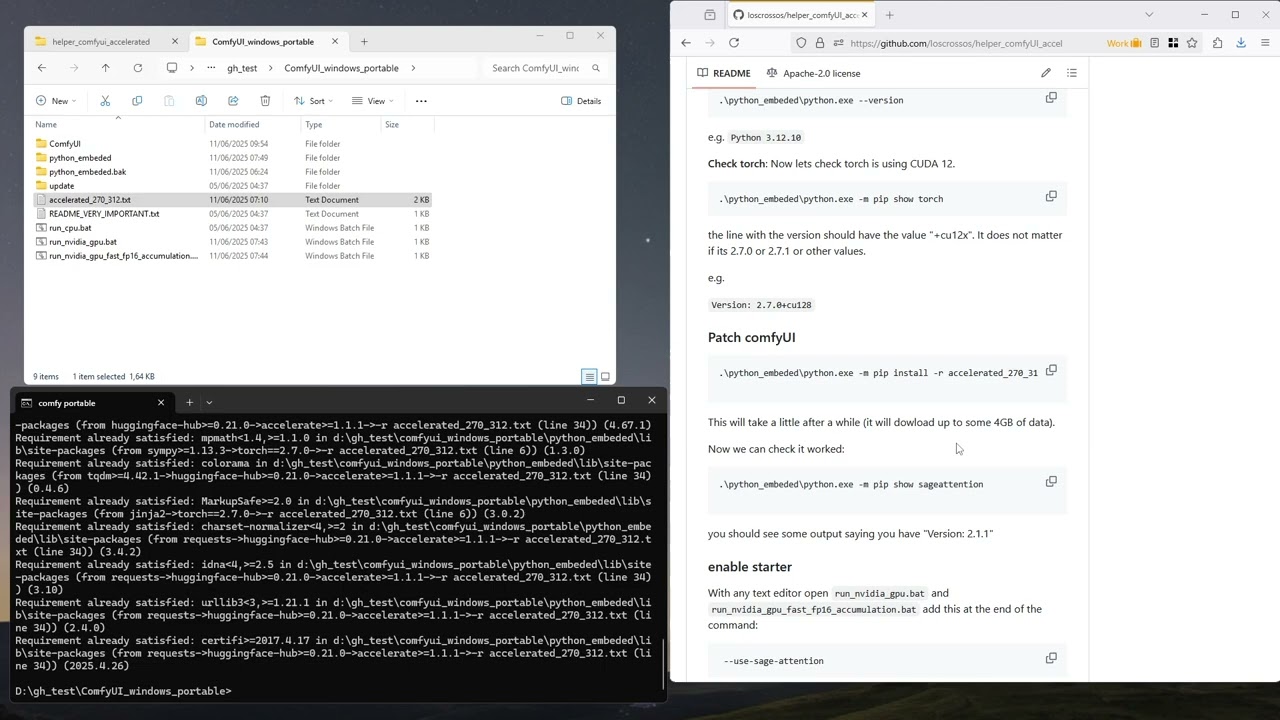The height and width of the screenshot is (720, 1280).
Task: Click the Work container label in address bar
Action: [x=1124, y=43]
